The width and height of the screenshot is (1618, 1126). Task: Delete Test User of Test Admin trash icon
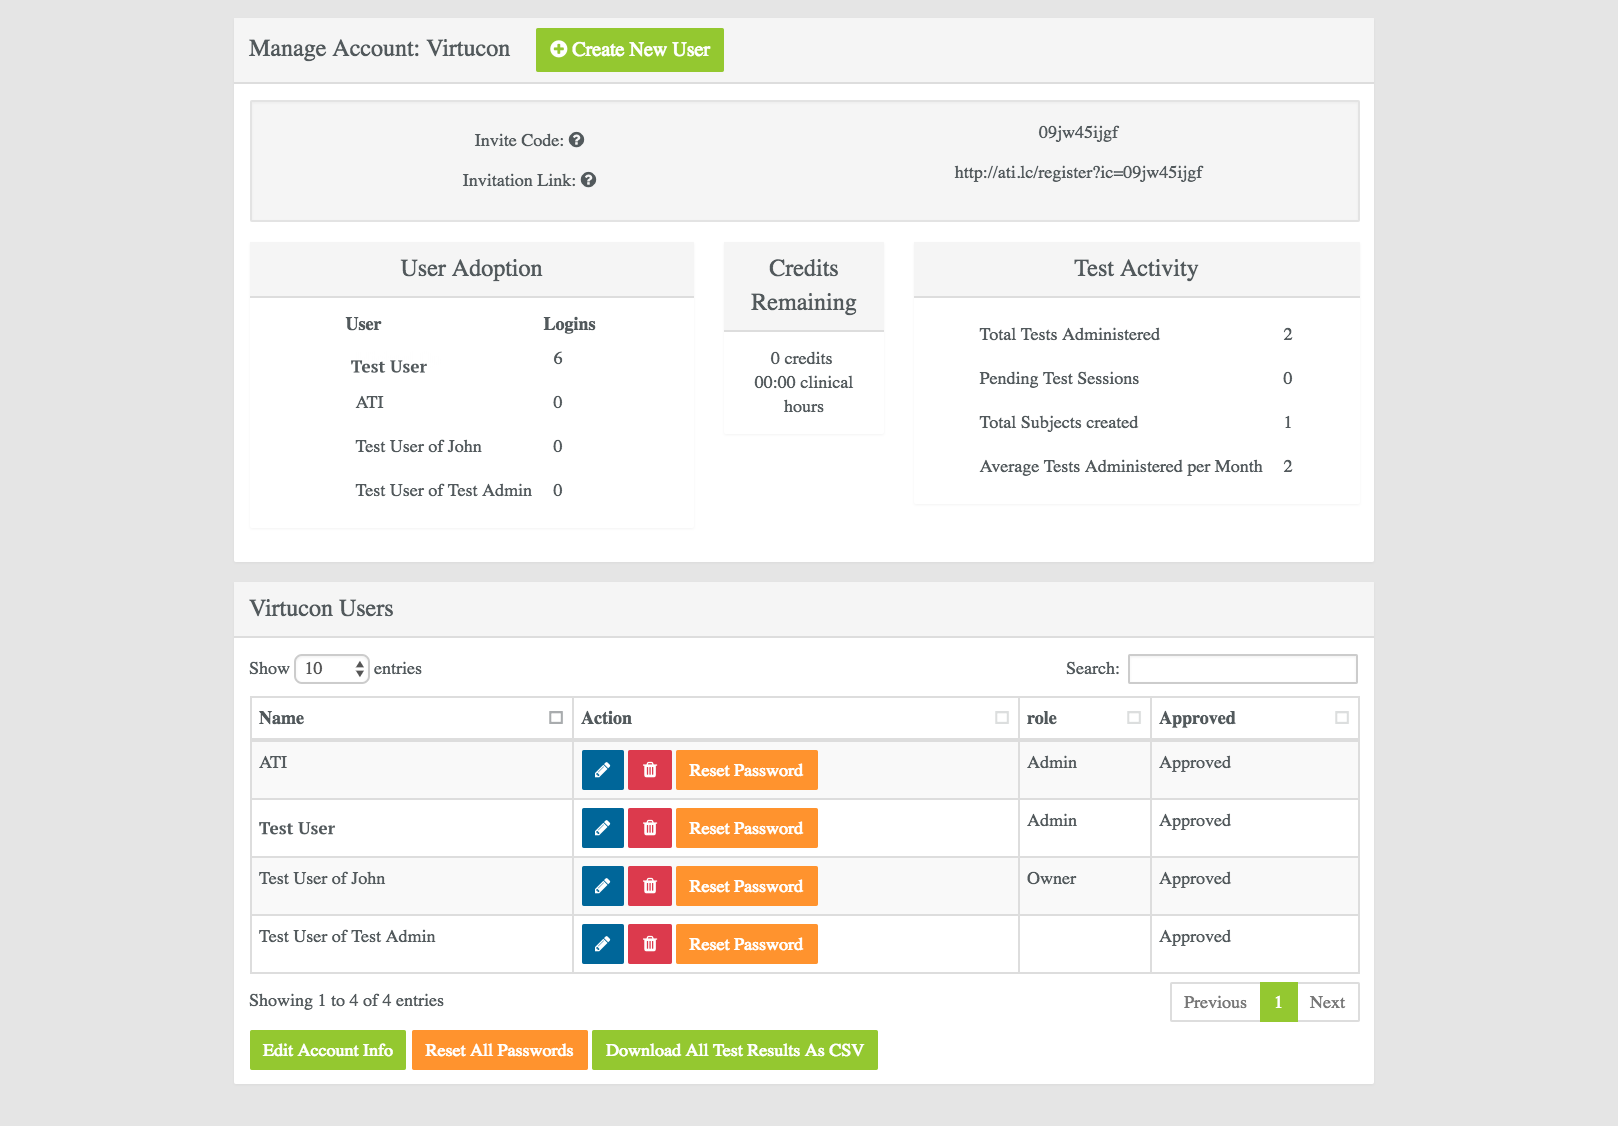pos(650,944)
